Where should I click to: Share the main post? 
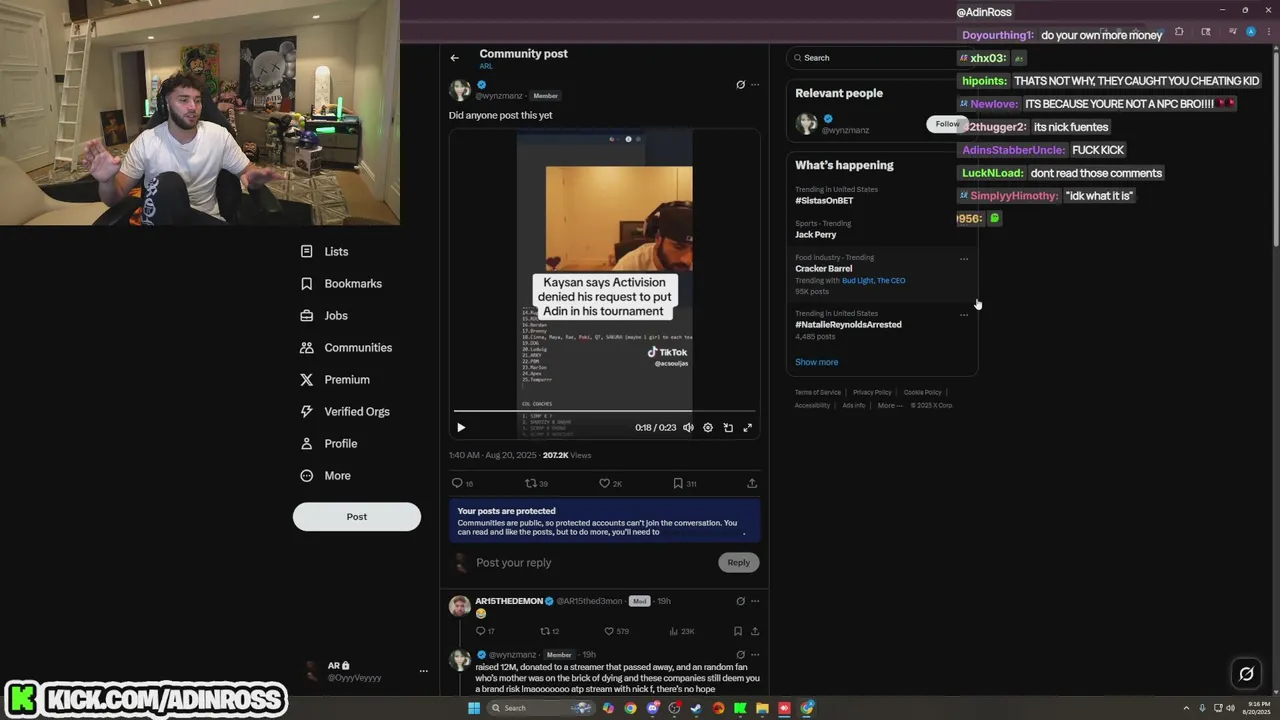click(752, 483)
